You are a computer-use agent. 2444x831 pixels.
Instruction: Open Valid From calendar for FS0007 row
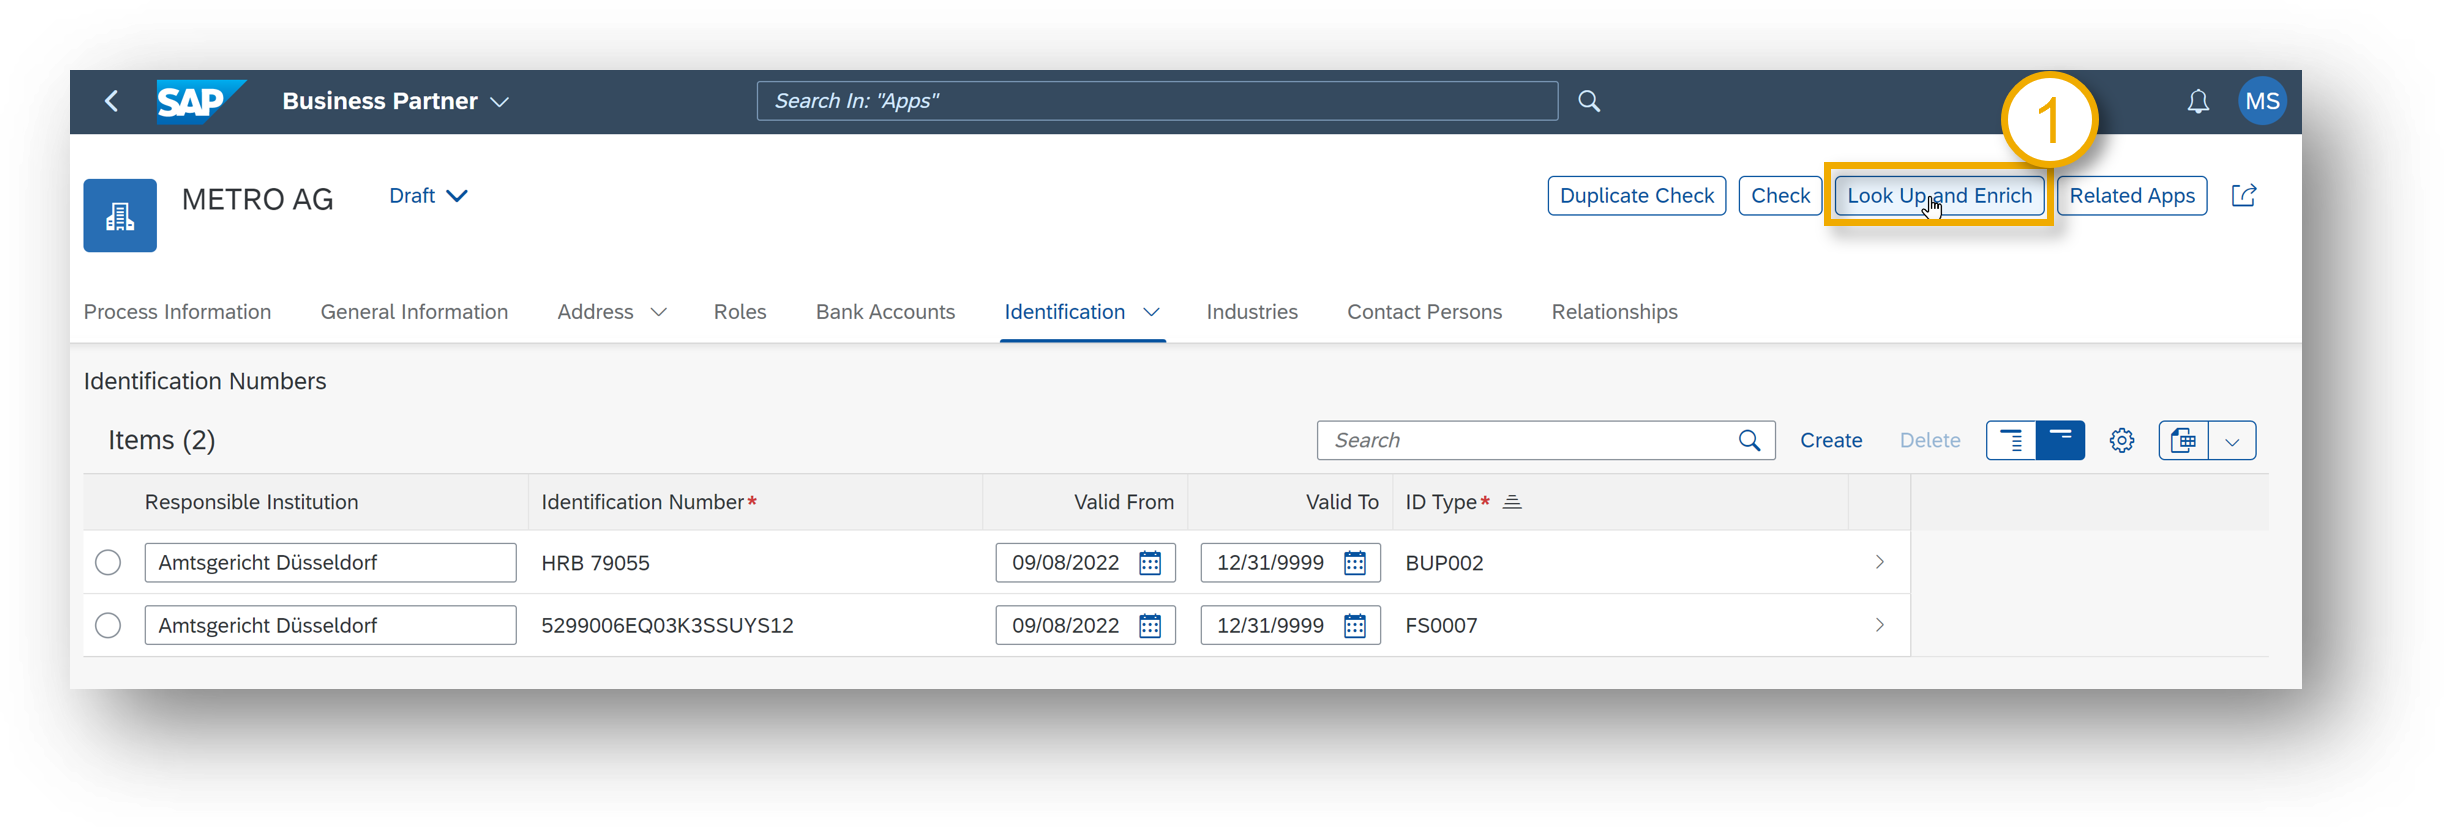tap(1150, 626)
